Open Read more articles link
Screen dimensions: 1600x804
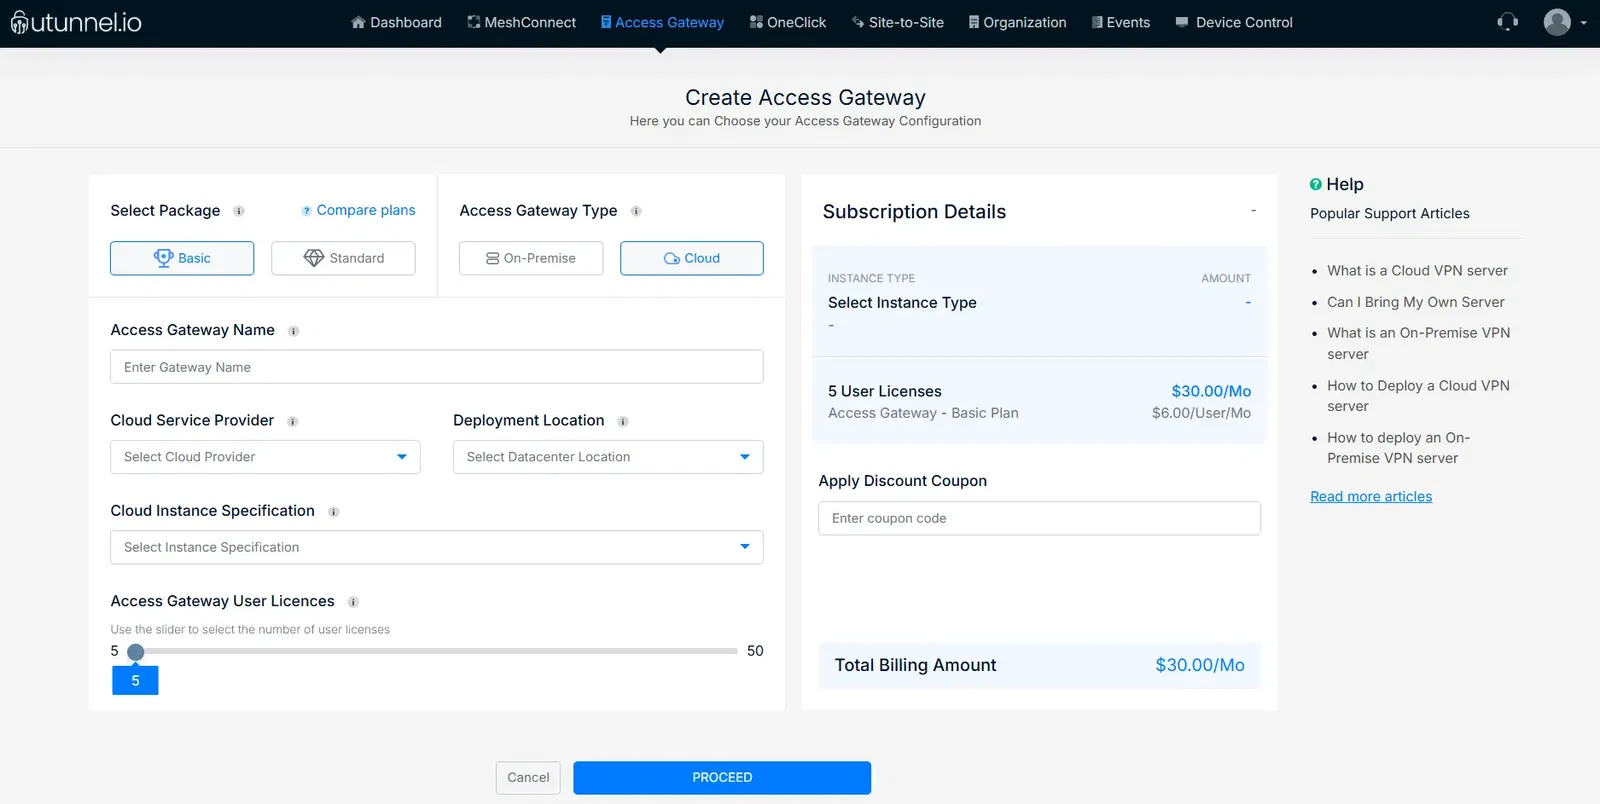[1371, 497]
